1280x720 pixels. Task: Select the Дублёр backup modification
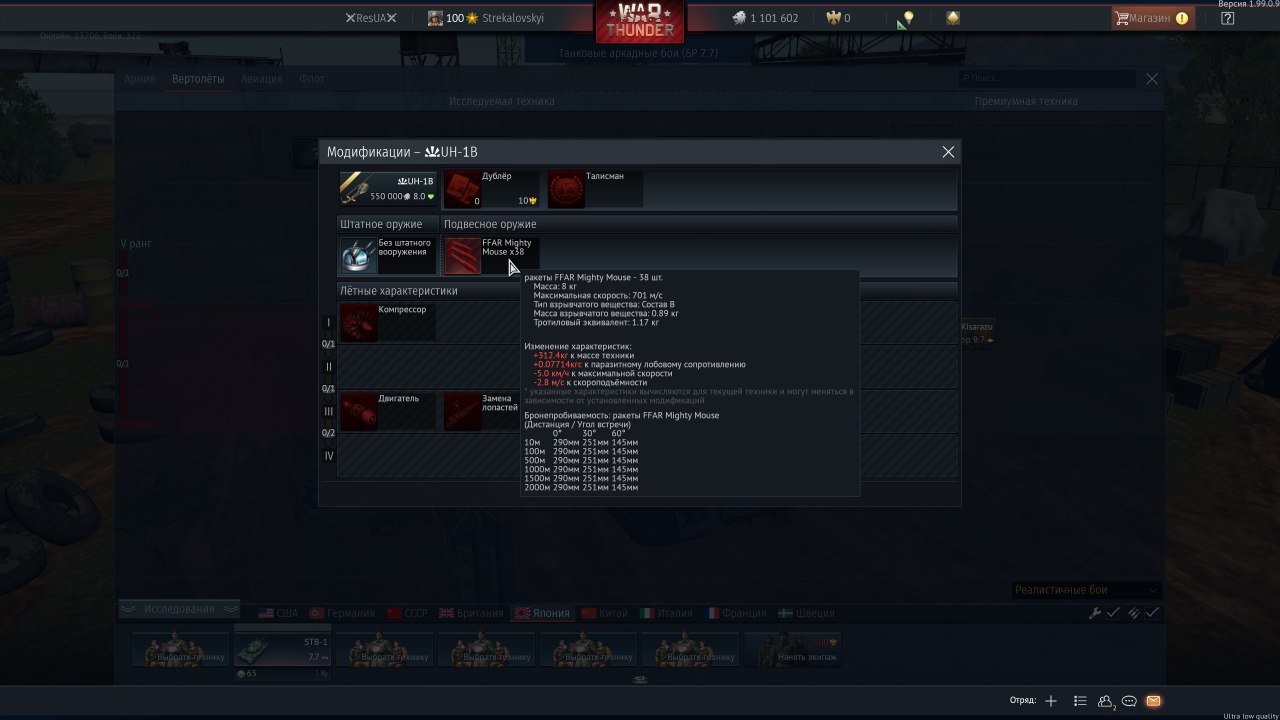click(491, 188)
